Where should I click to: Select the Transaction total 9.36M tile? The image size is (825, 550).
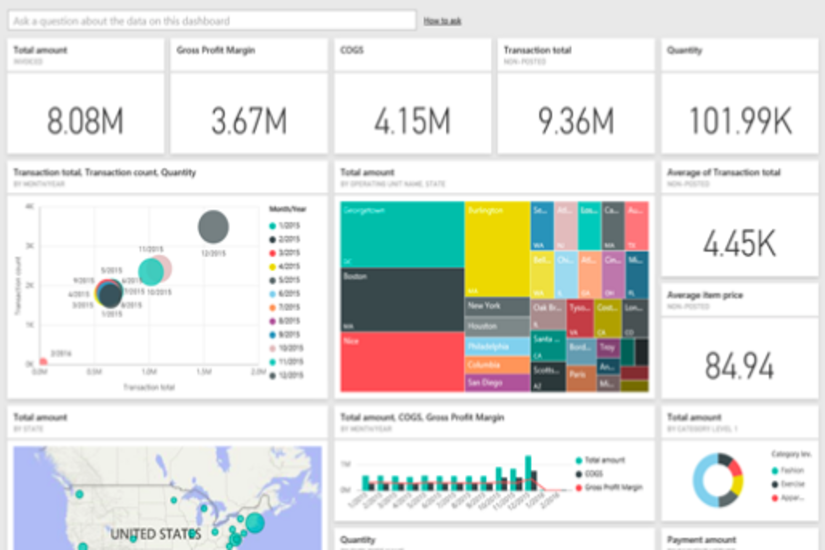coord(576,96)
